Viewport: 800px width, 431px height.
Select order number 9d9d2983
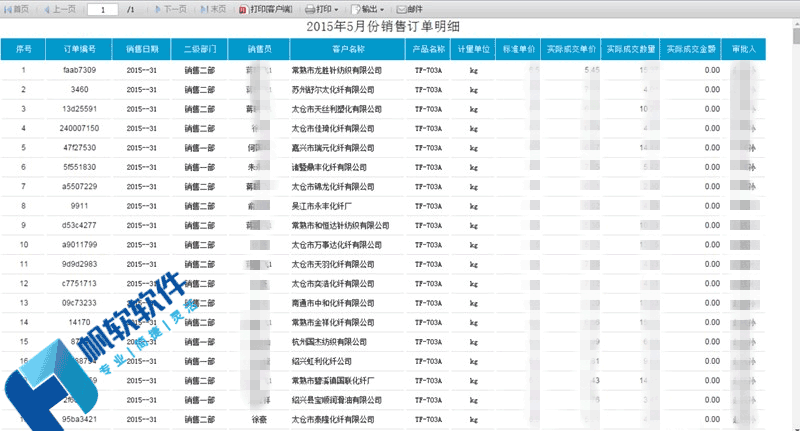79,264
